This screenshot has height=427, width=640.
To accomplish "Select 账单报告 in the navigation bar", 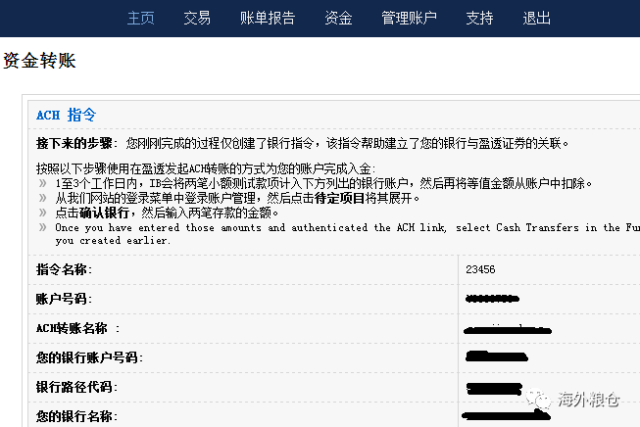I will pyautogui.click(x=267, y=18).
